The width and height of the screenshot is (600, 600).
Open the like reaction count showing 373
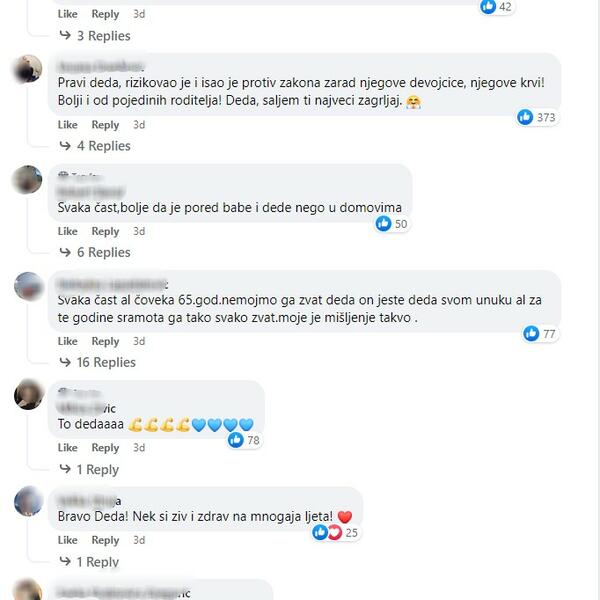coord(536,117)
